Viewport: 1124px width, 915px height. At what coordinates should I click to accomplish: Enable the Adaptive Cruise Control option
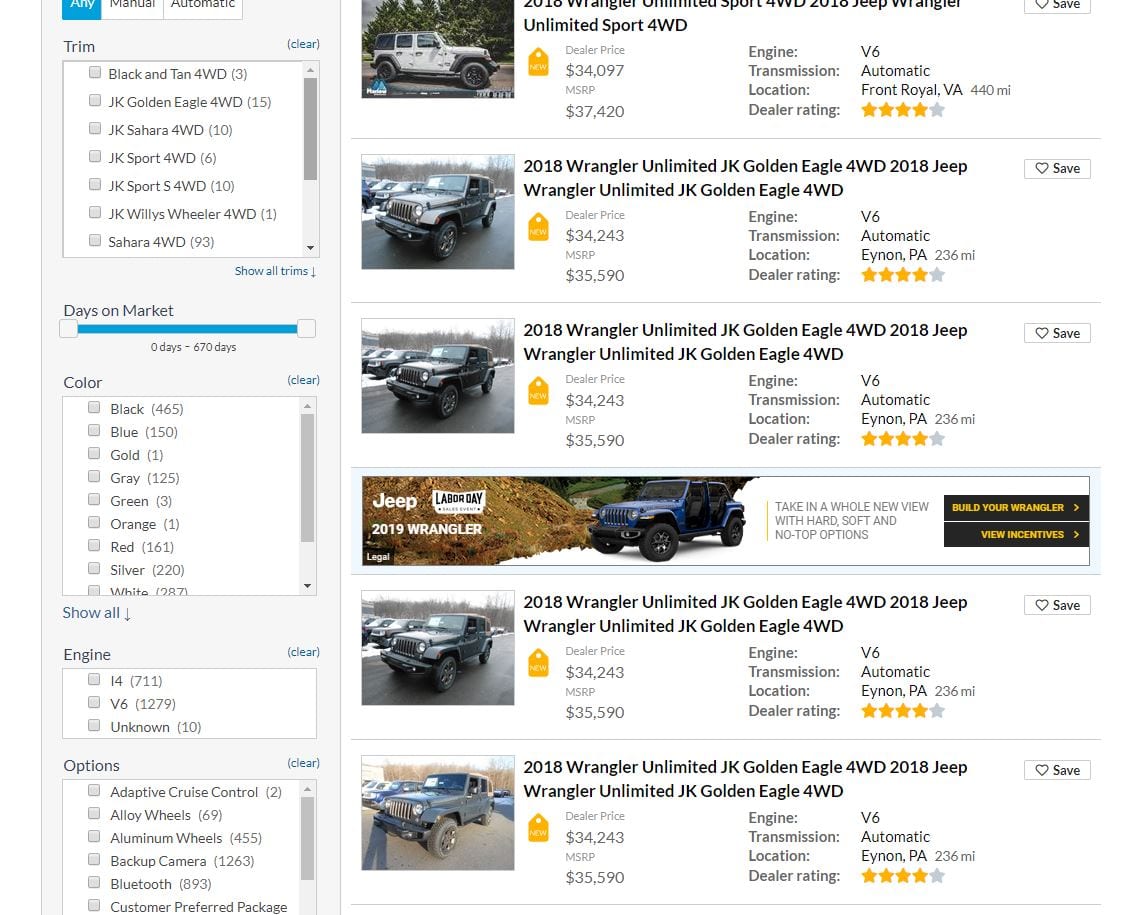pos(94,790)
